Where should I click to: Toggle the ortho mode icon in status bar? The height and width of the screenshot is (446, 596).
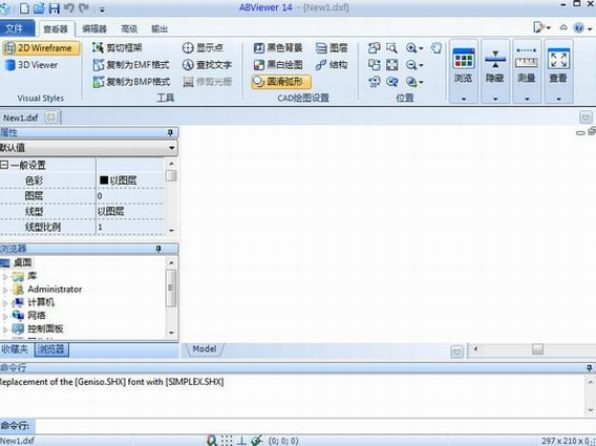(x=241, y=440)
